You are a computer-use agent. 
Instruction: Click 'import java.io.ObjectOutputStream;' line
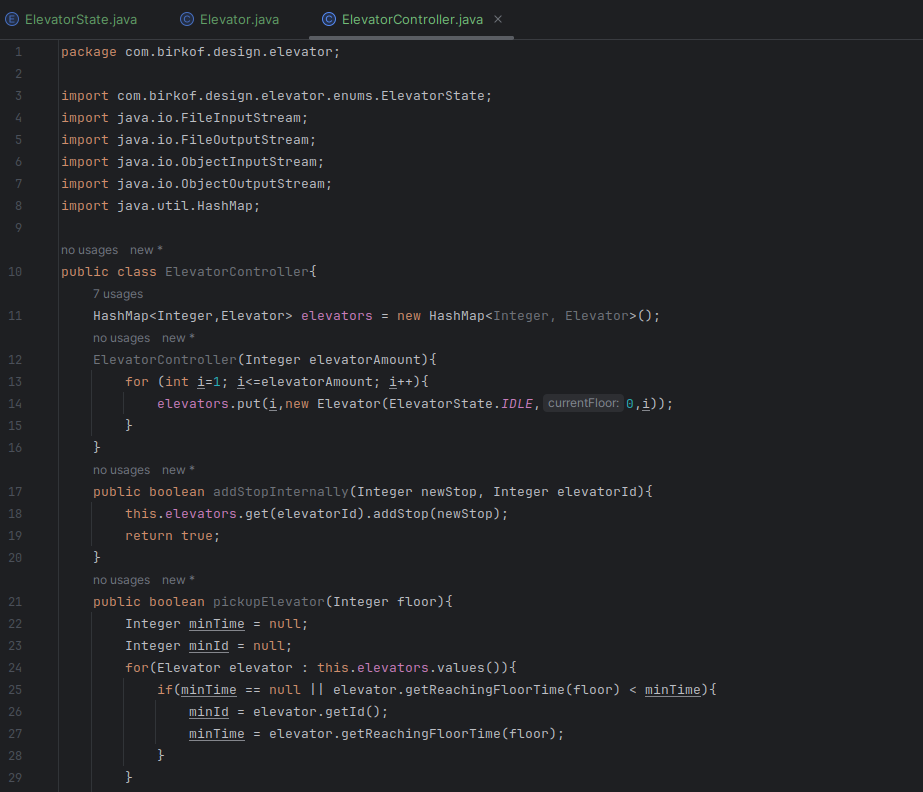click(x=197, y=184)
